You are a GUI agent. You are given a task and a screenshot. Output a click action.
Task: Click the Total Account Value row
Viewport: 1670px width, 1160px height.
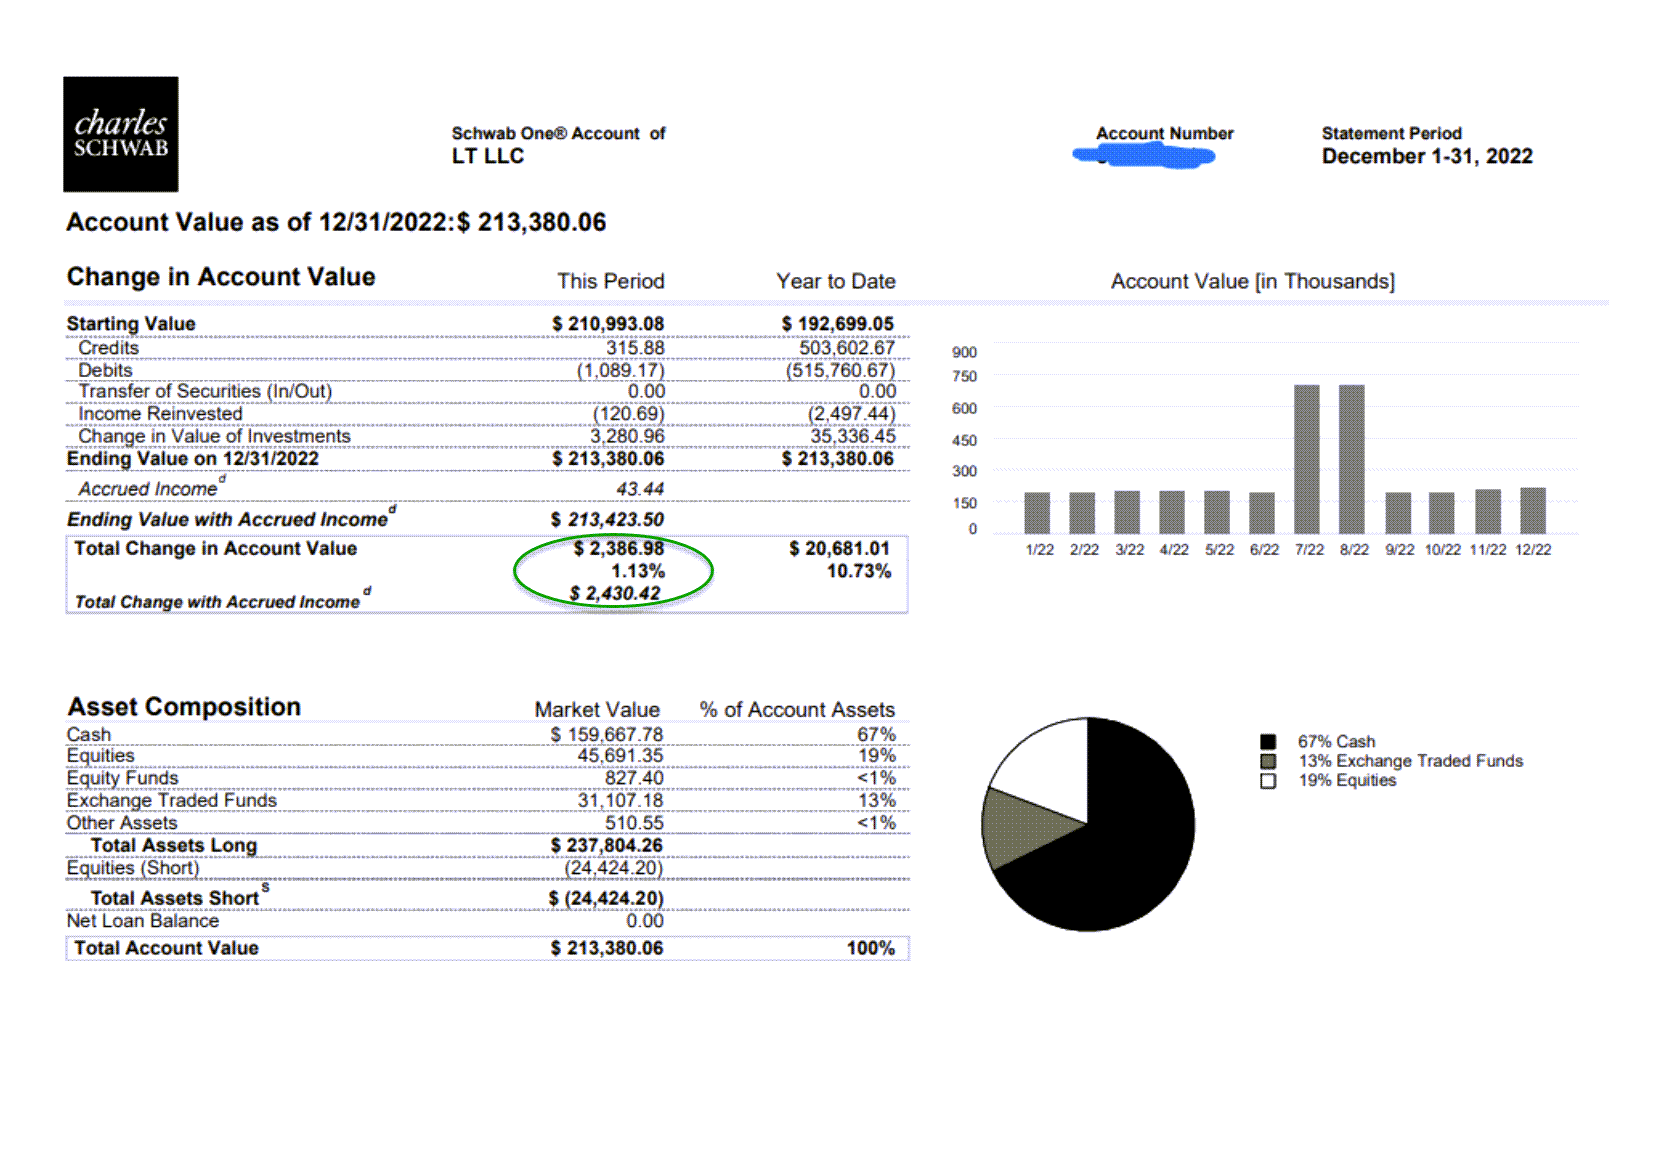pos(487,948)
